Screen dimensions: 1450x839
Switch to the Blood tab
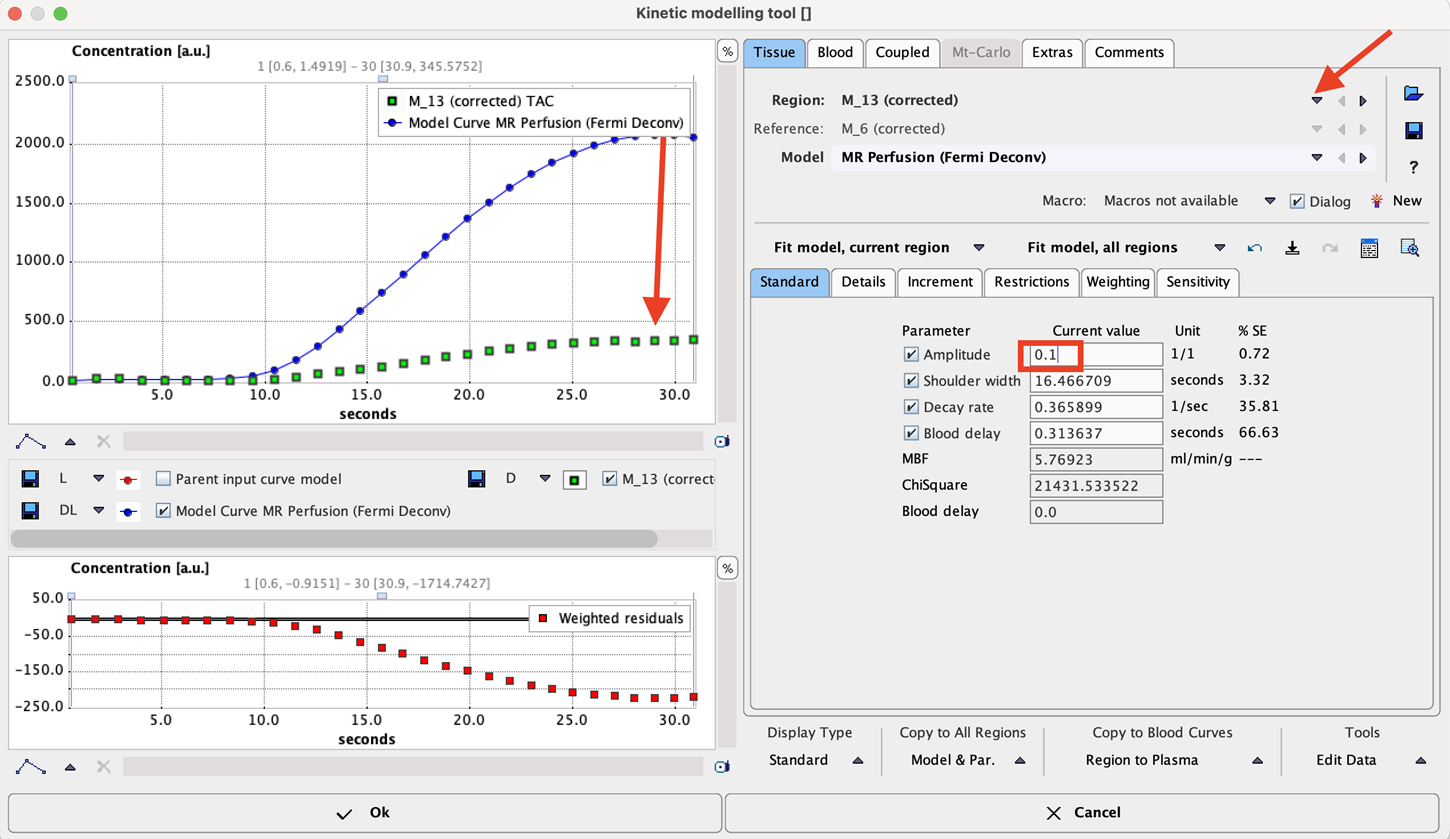(x=835, y=52)
